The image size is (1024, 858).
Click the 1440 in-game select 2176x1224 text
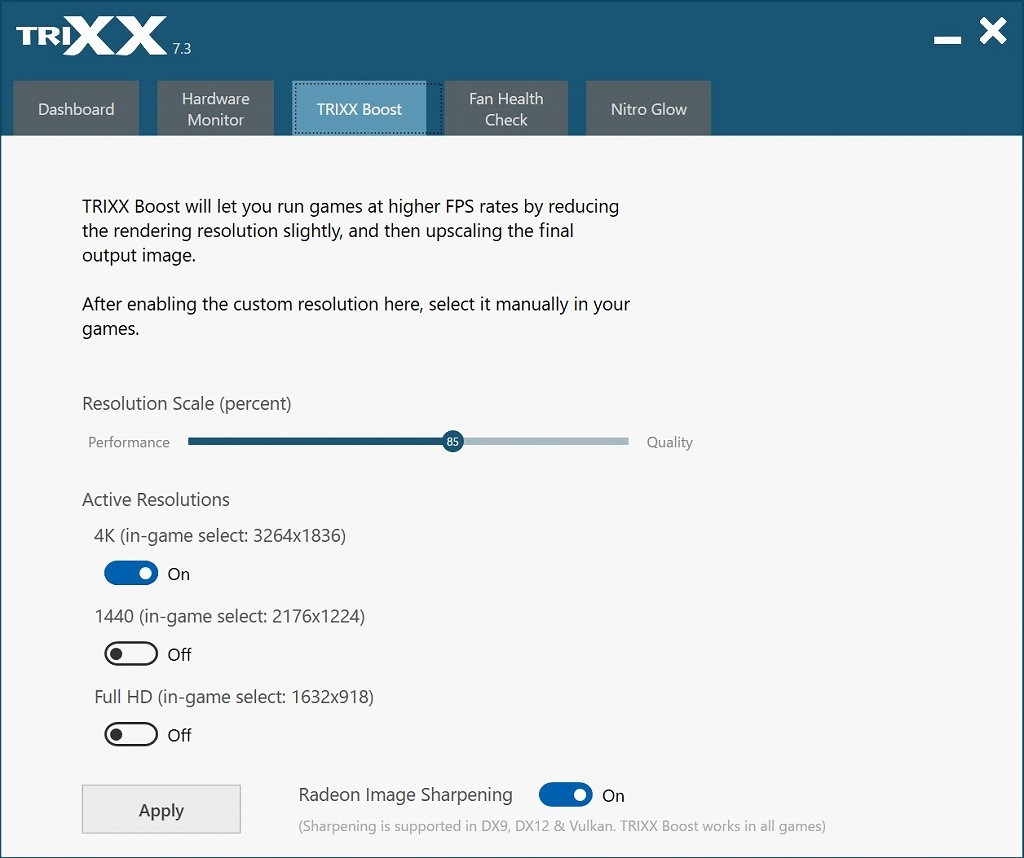click(x=230, y=616)
